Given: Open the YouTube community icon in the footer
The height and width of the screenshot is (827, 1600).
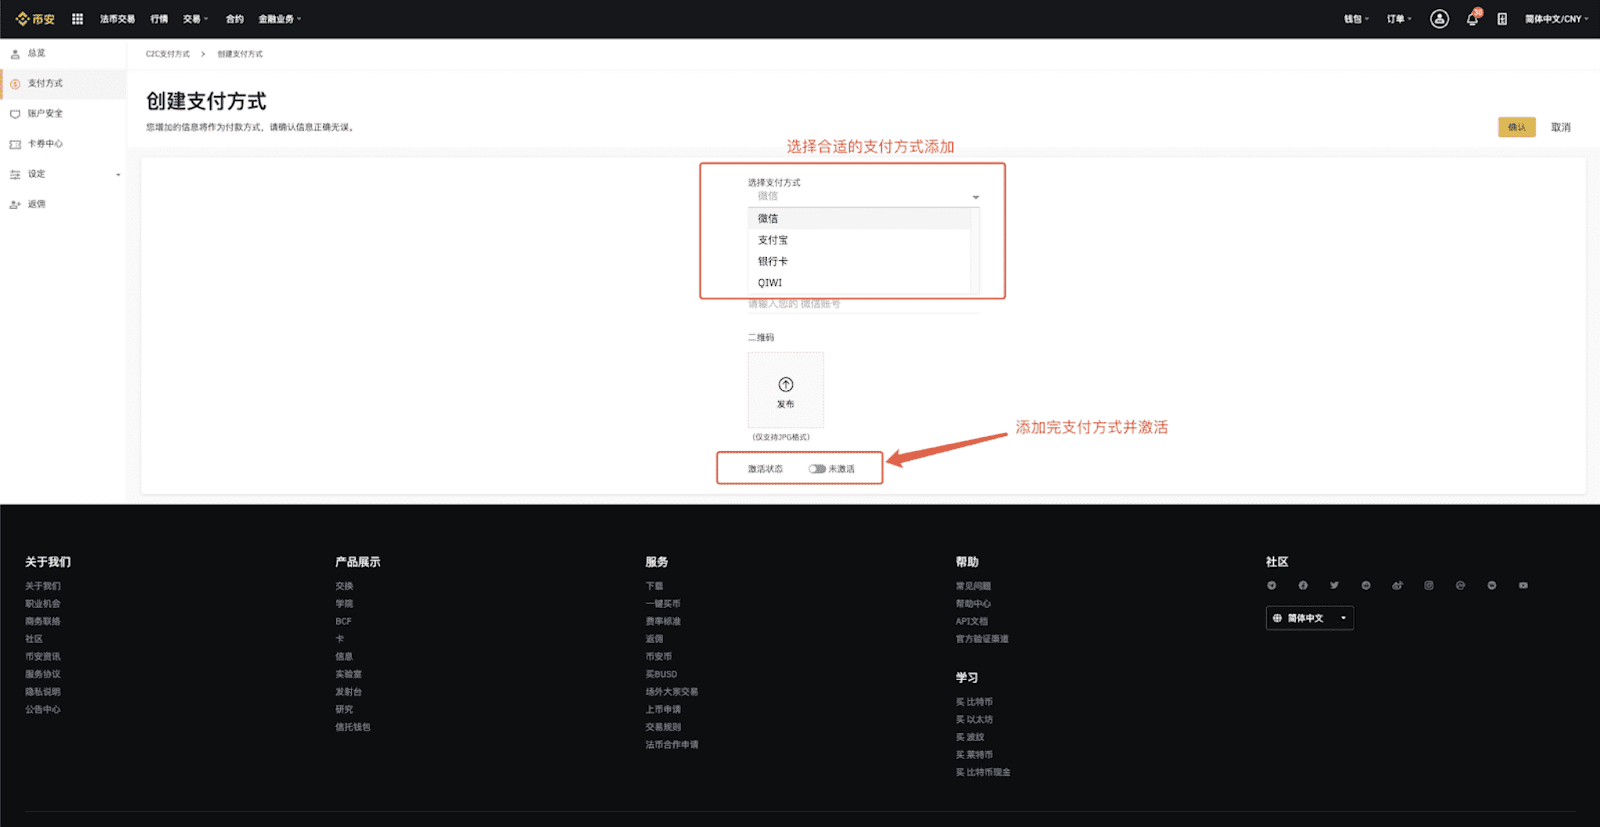Looking at the screenshot, I should [x=1523, y=586].
